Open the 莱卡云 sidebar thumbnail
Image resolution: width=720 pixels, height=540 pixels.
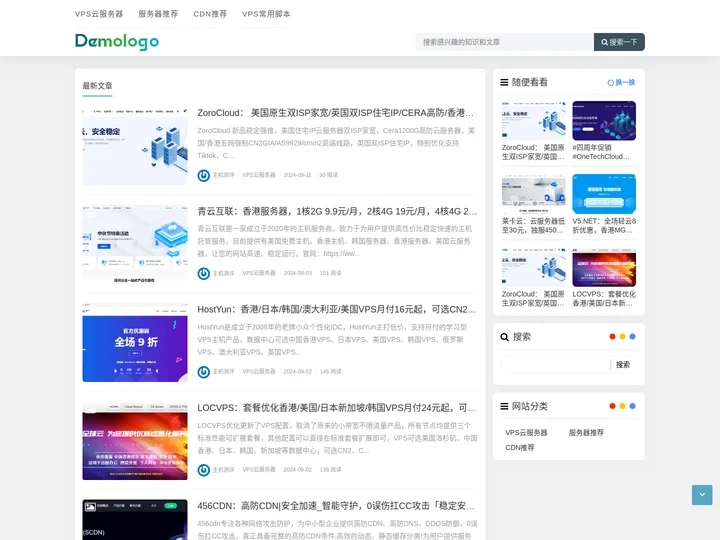534,194
